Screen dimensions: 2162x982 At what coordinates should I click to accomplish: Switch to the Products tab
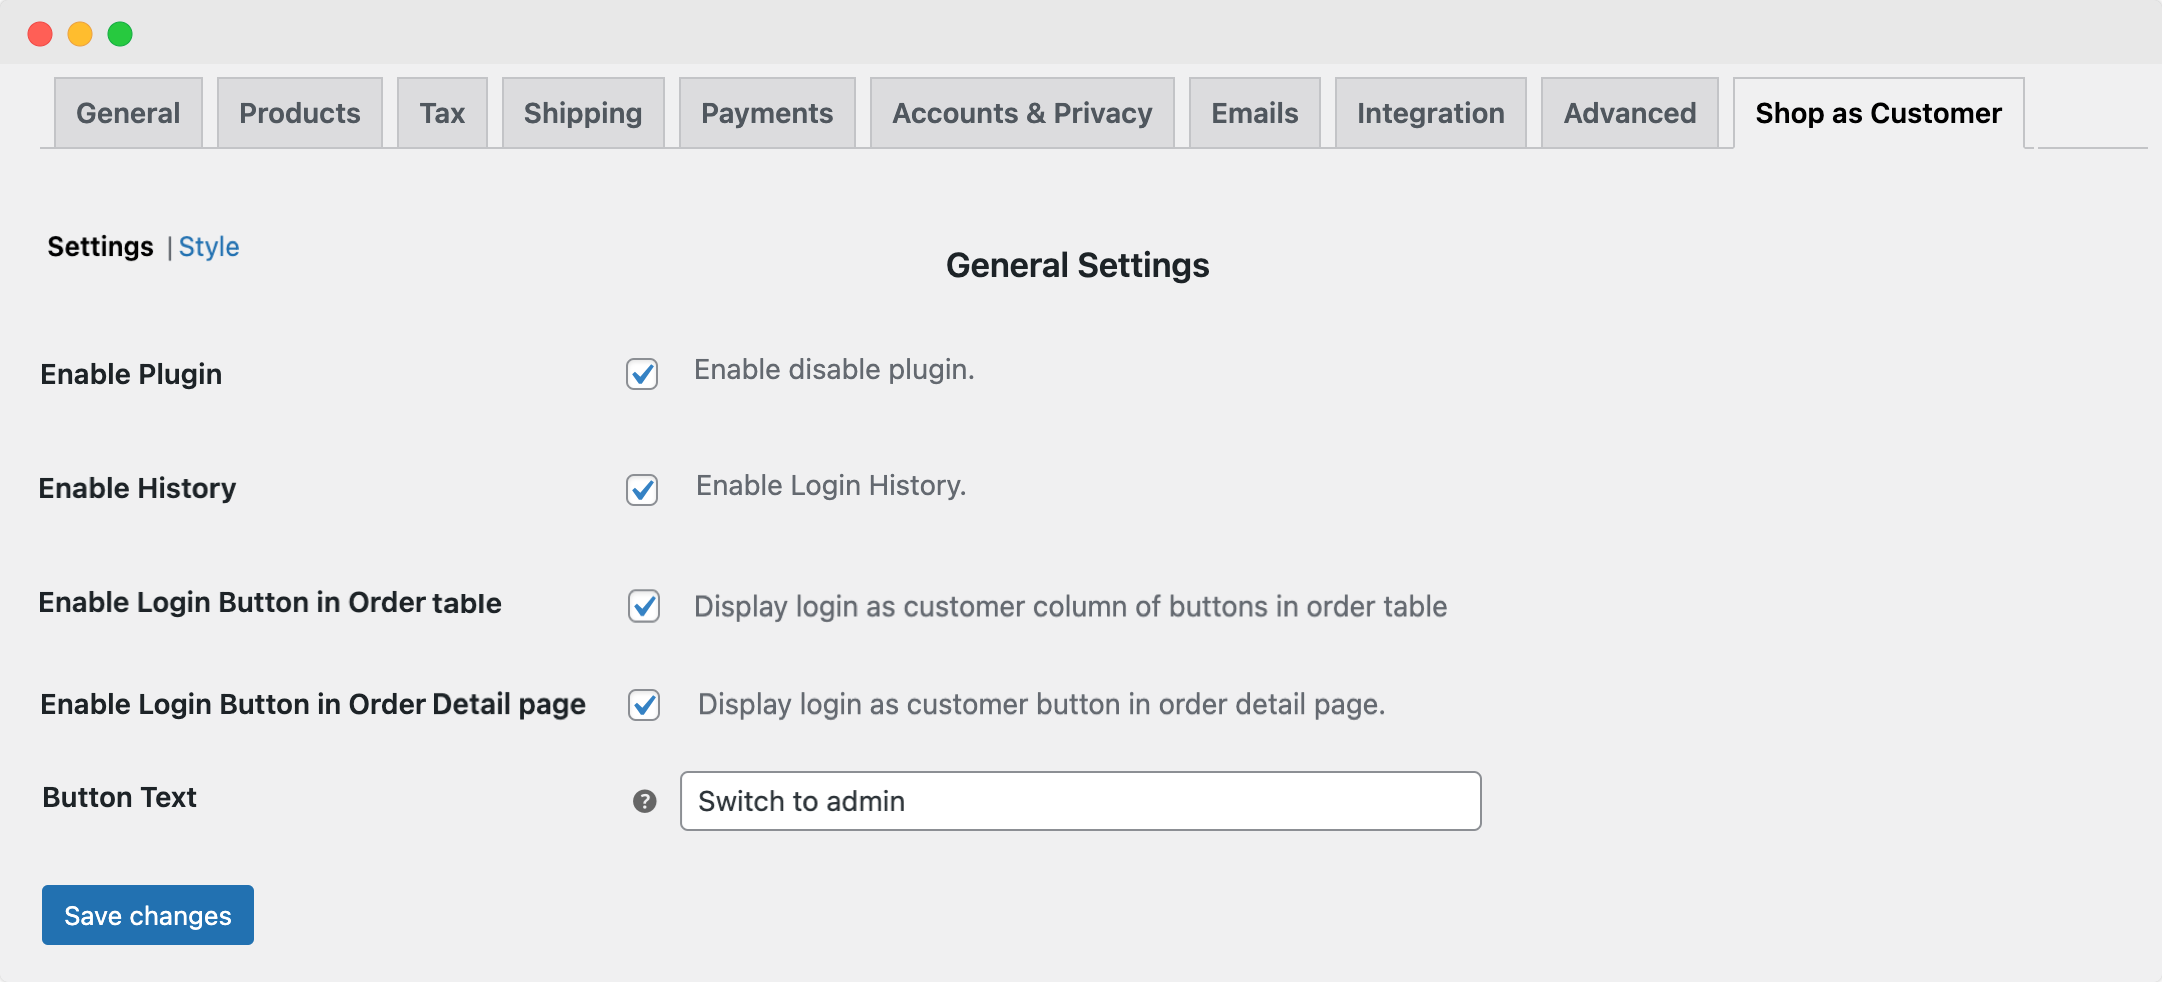(298, 112)
